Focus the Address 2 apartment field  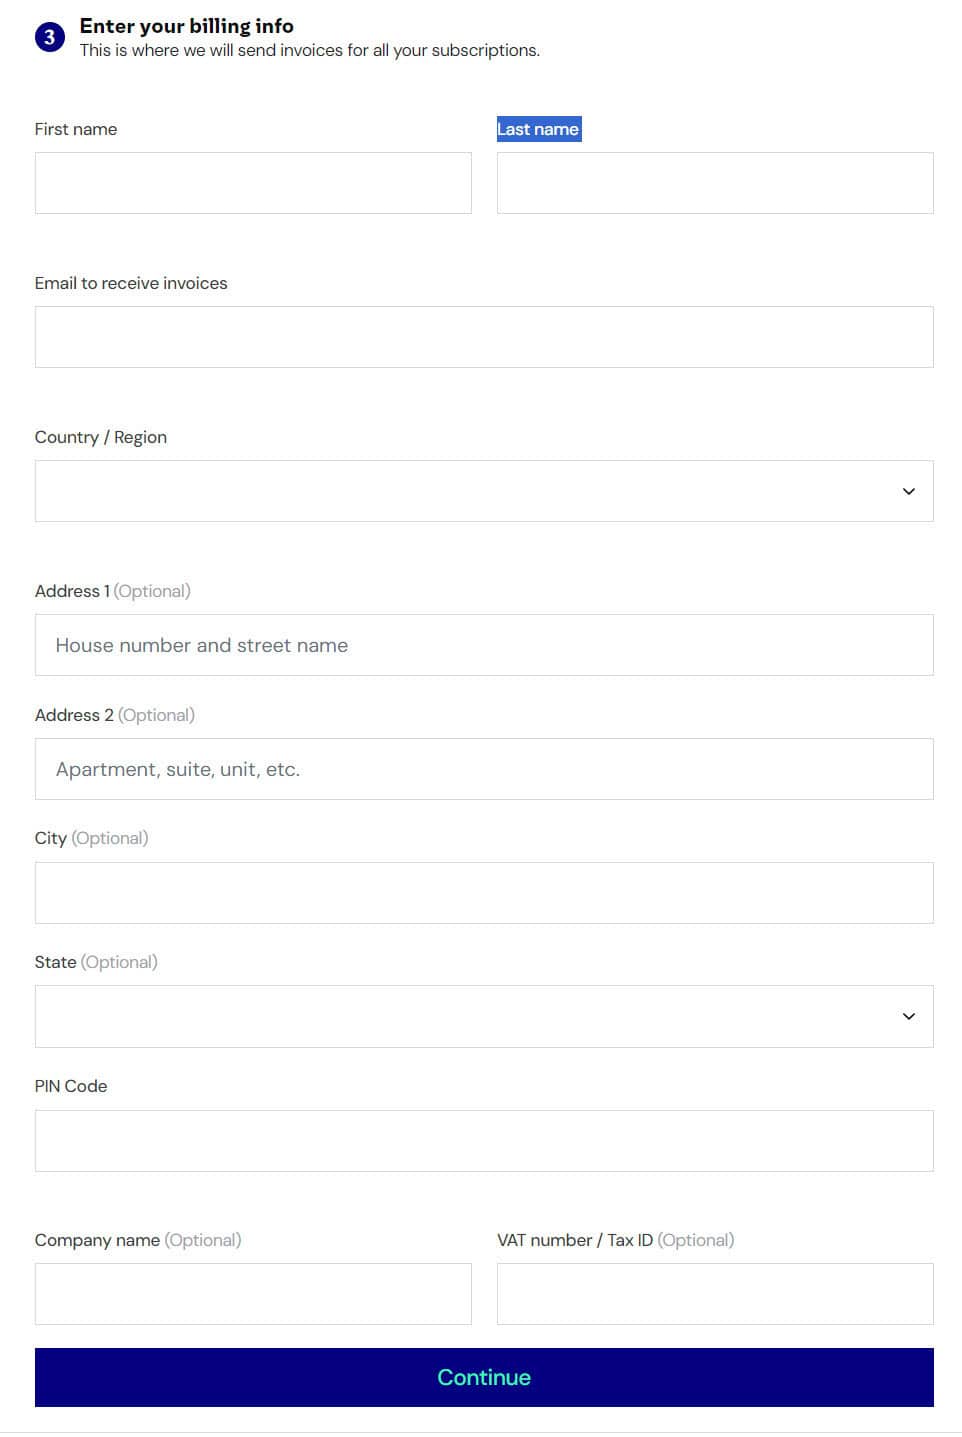(484, 769)
